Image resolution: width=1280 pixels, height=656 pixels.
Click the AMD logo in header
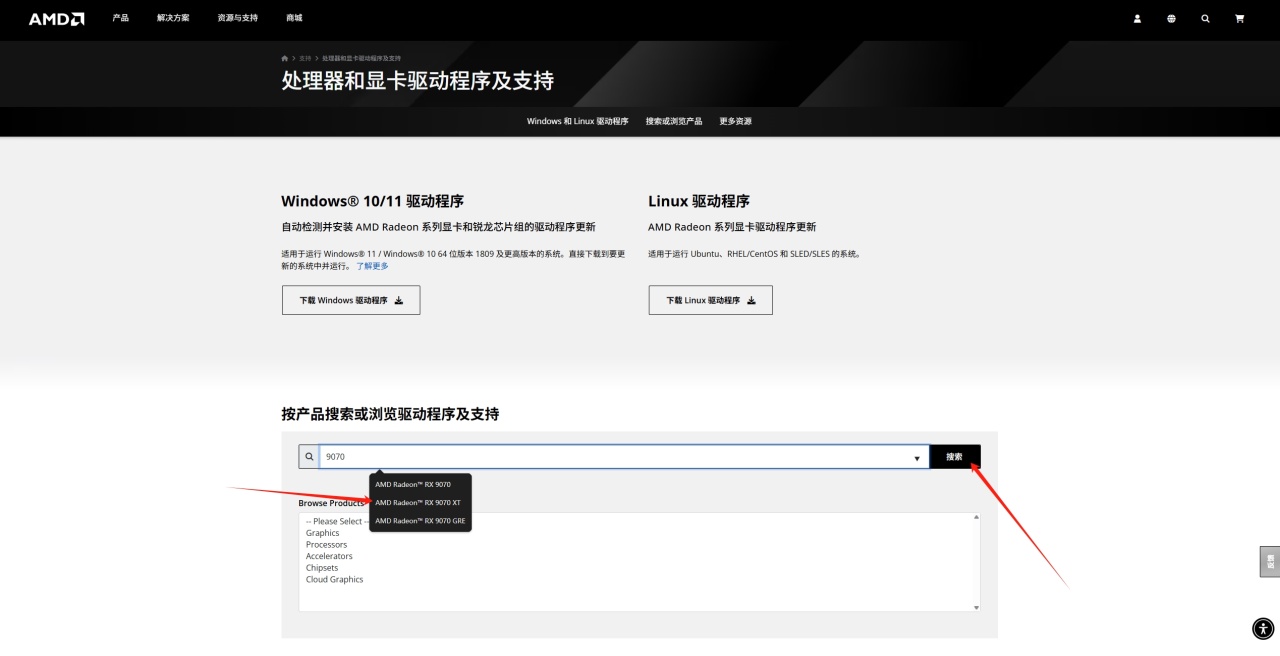click(56, 19)
